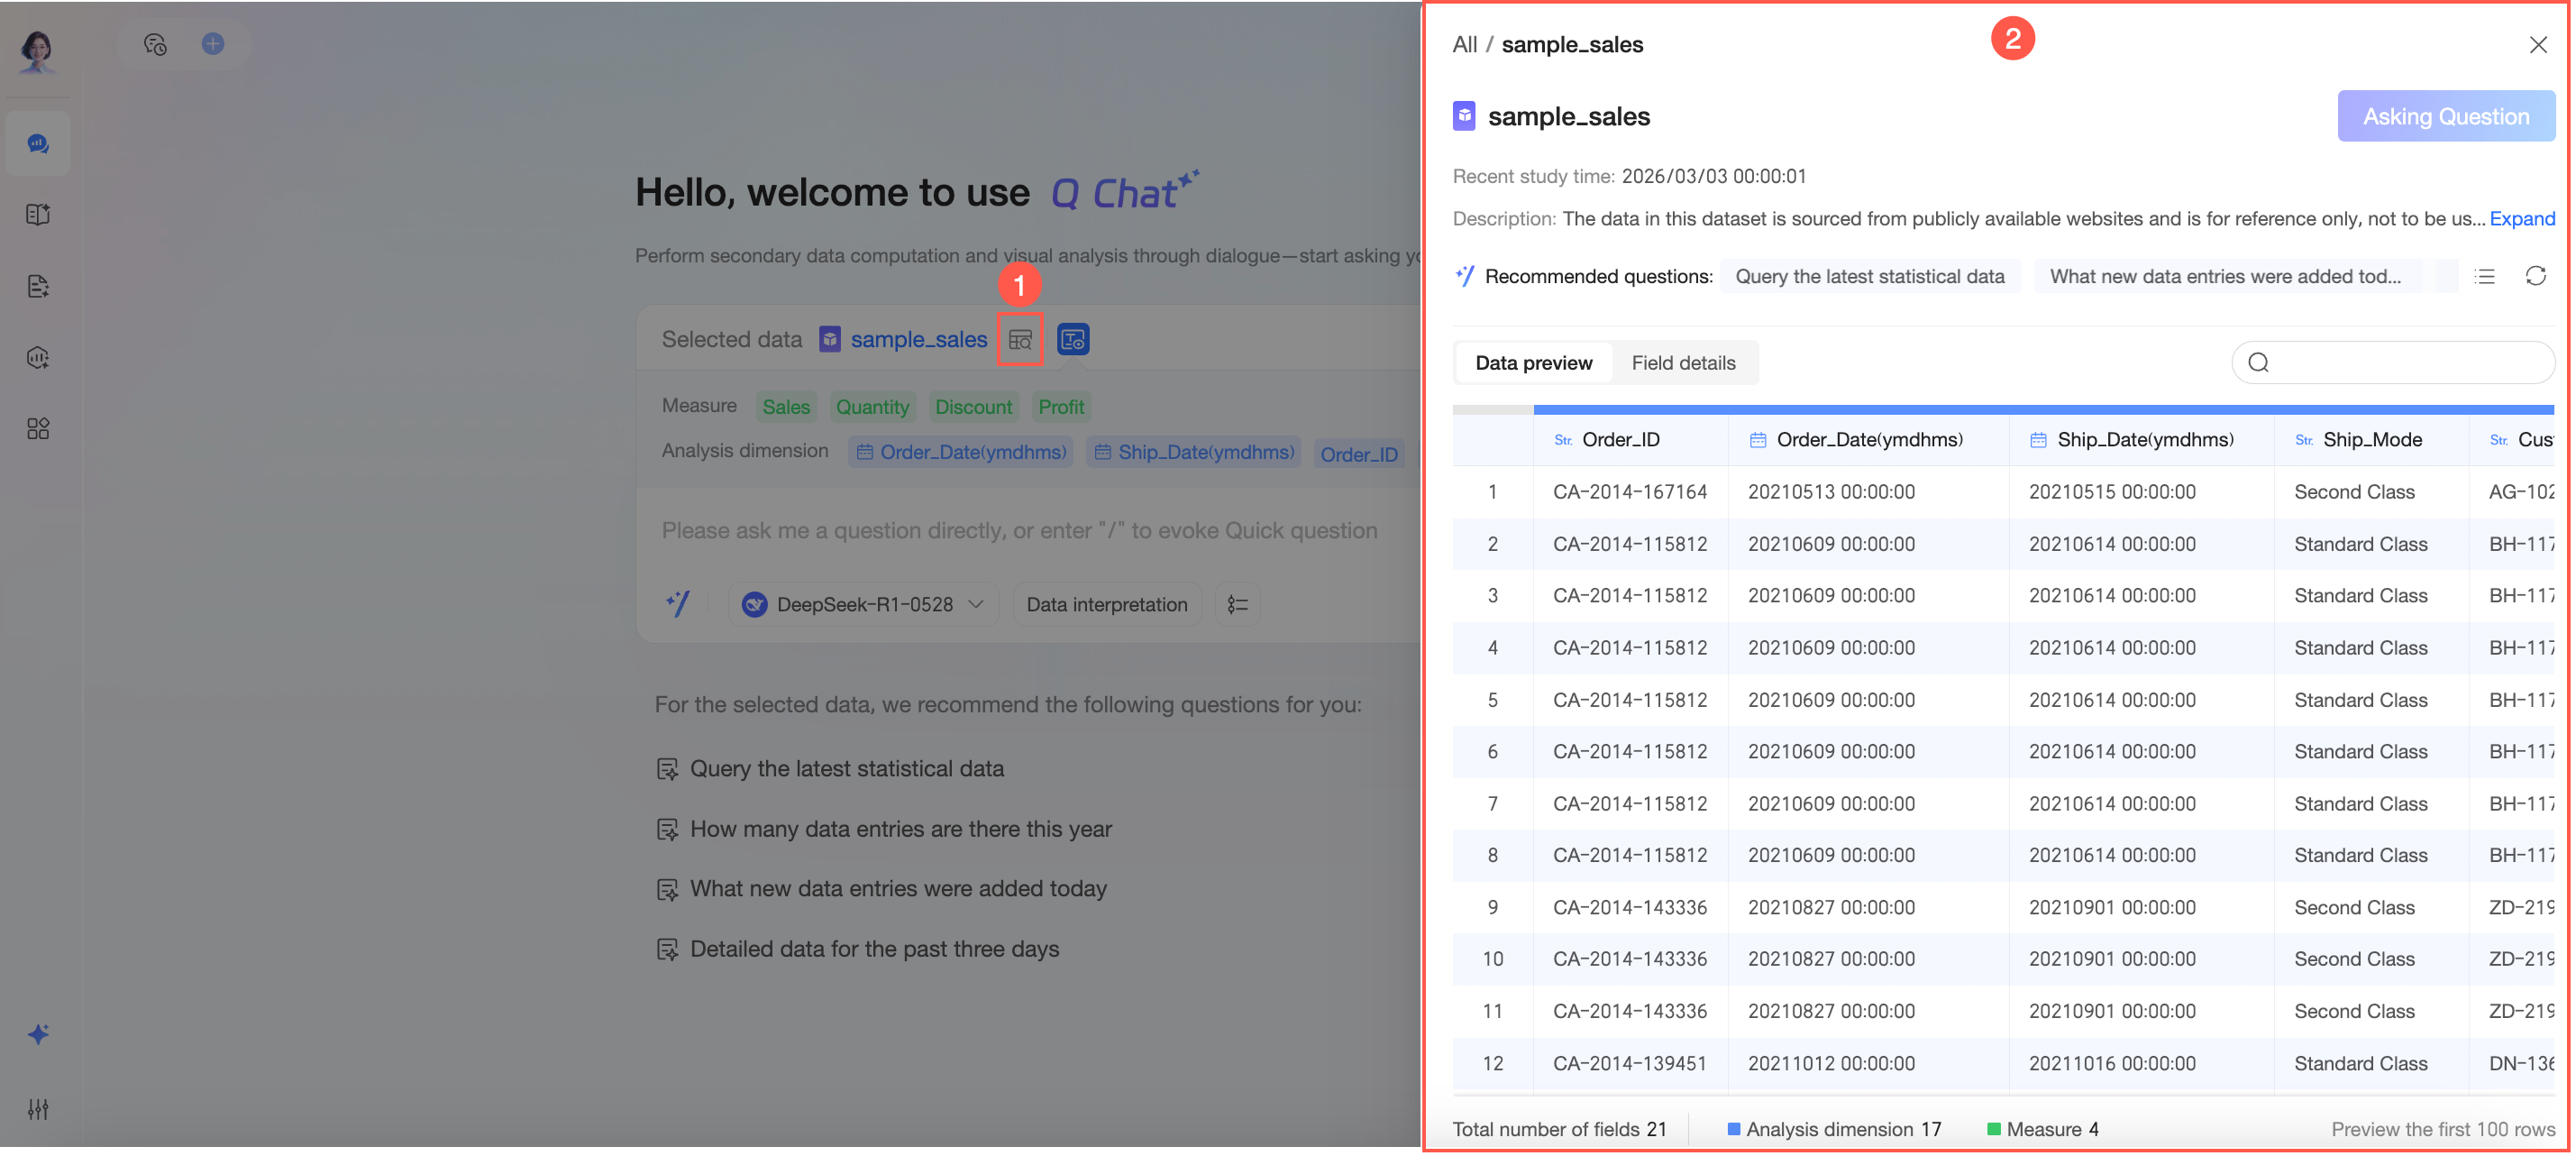
Task: Choose 'Query the latest statistical data' in main list
Action: [846, 769]
